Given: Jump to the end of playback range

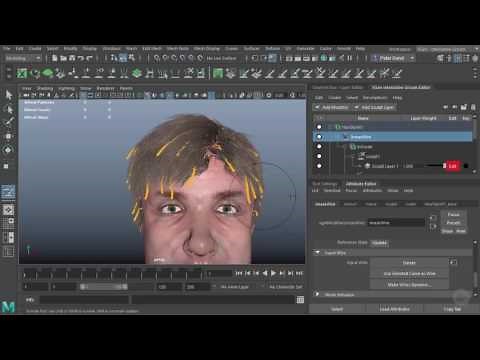Looking at the screenshot, I should (x=299, y=273).
